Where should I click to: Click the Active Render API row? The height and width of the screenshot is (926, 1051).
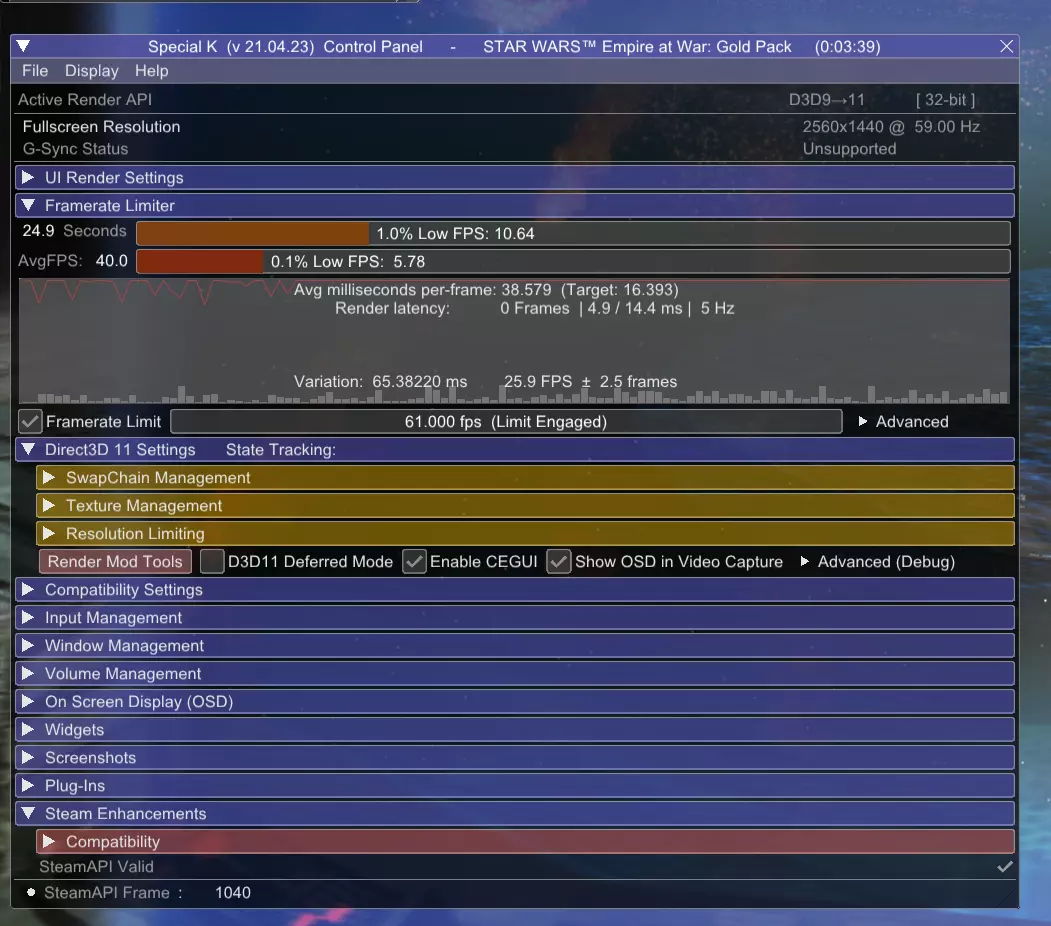coord(515,100)
